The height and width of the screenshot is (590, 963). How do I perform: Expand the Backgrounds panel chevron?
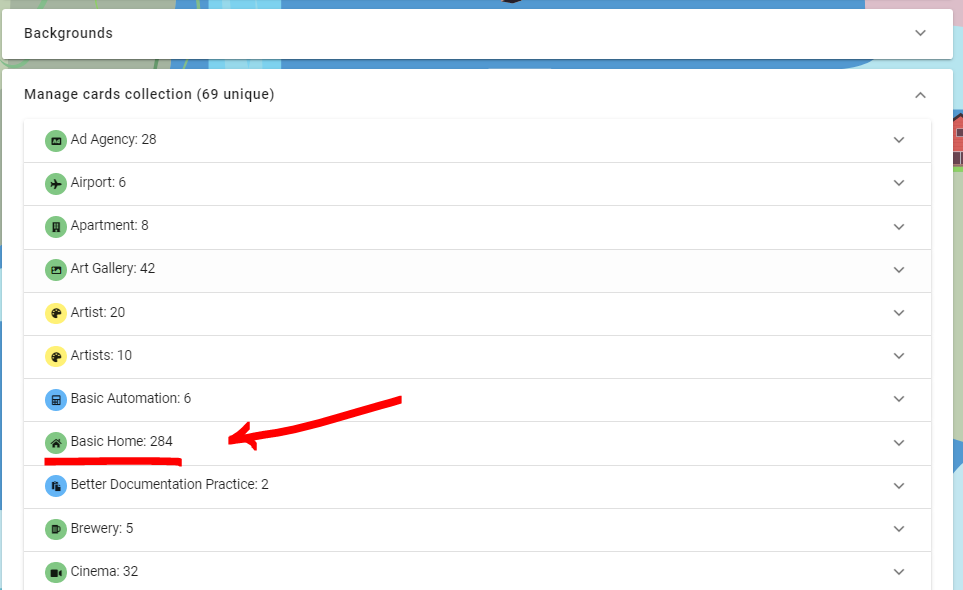[920, 33]
